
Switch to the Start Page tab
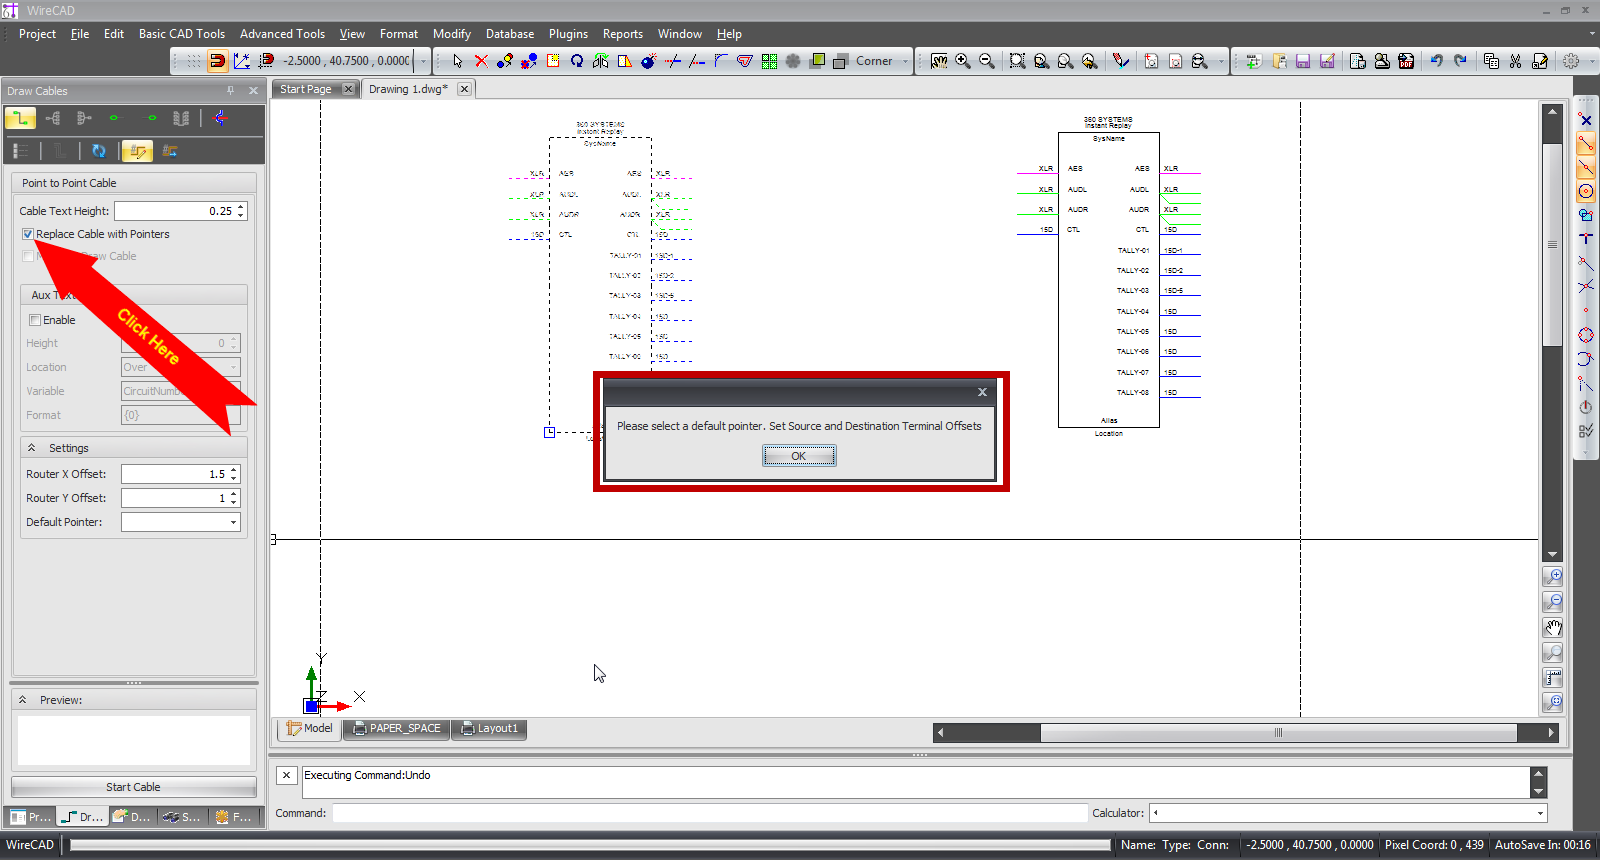click(306, 89)
